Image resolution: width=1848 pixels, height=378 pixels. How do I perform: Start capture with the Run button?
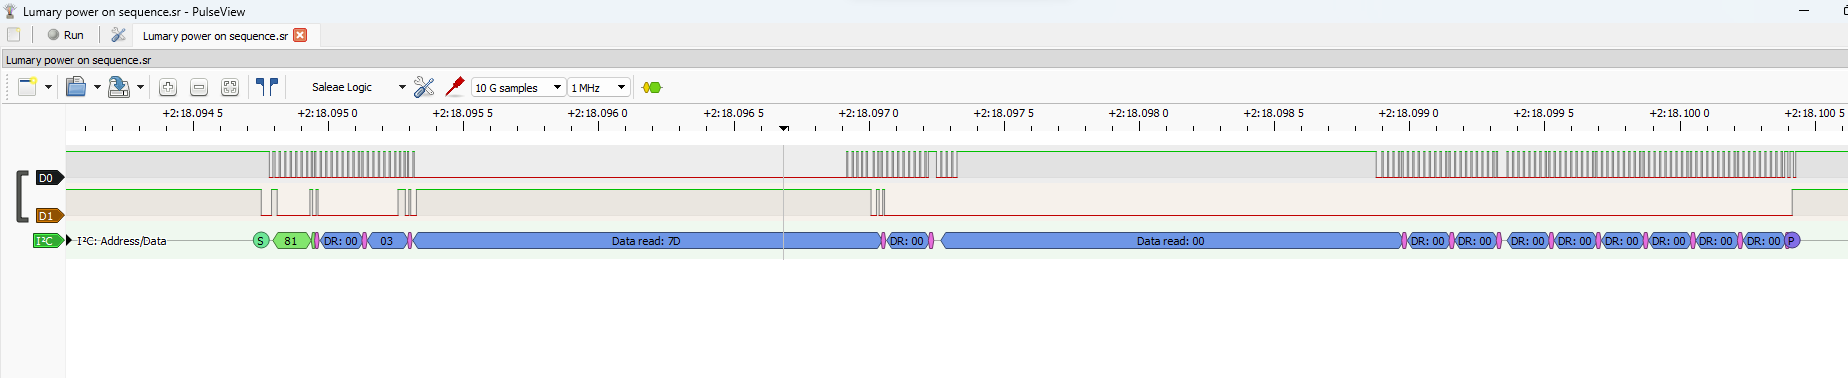coord(66,35)
